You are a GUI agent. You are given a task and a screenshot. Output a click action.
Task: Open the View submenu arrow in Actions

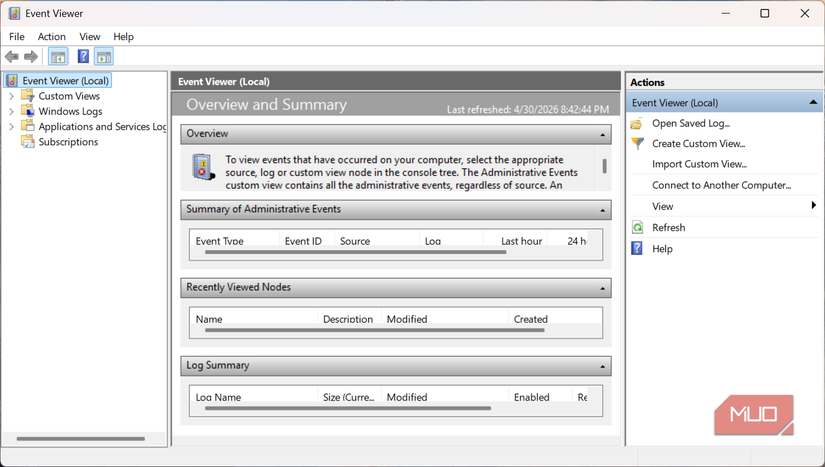tap(813, 206)
